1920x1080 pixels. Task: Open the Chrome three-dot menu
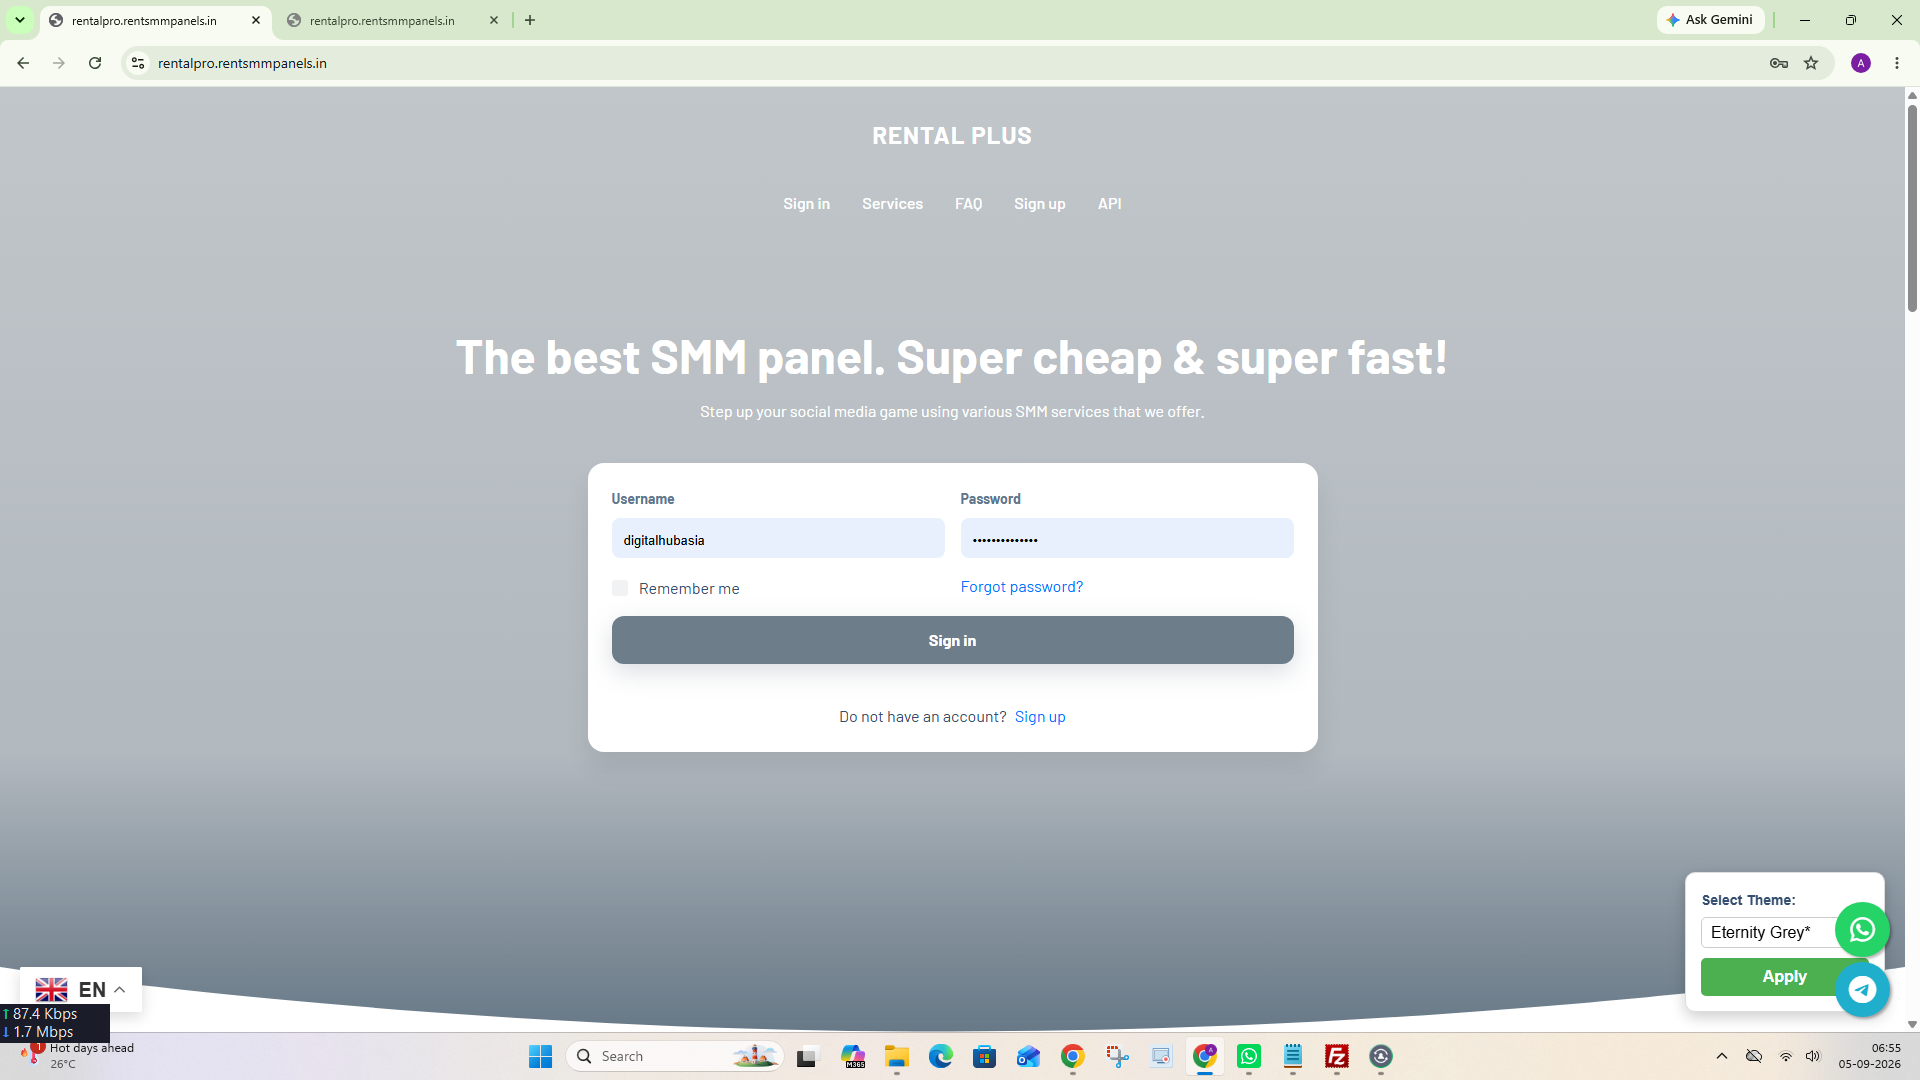(1897, 63)
